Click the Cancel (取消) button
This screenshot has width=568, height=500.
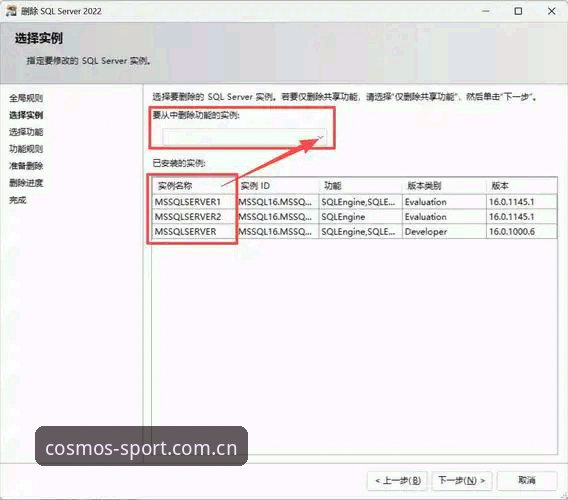coord(527,480)
